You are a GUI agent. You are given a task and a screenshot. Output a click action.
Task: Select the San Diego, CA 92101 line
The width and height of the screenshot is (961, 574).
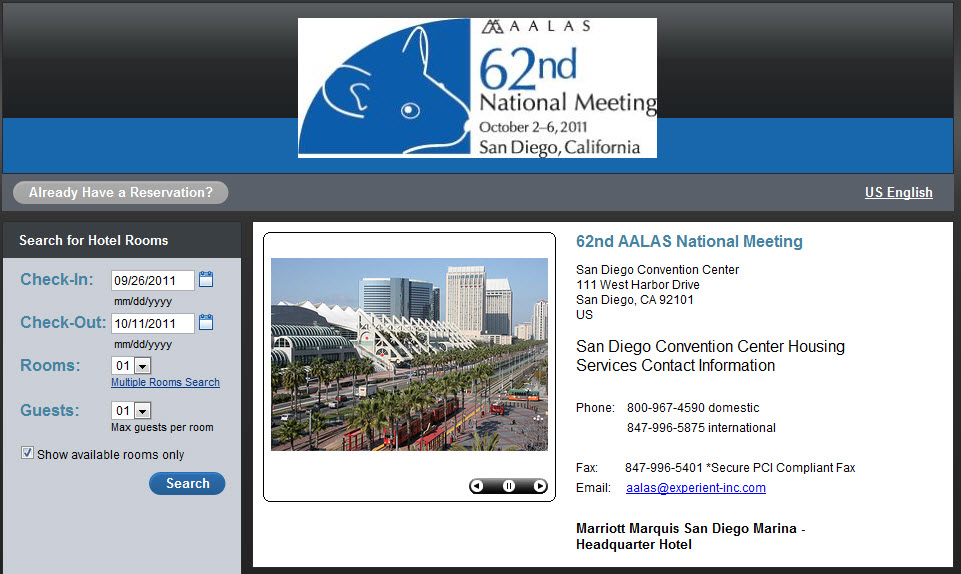tap(634, 300)
